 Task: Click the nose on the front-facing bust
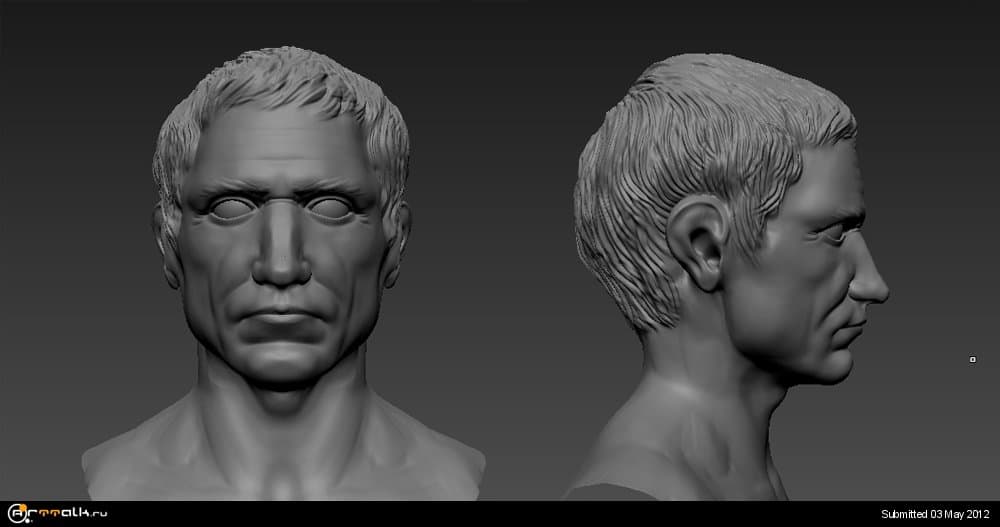click(x=281, y=258)
